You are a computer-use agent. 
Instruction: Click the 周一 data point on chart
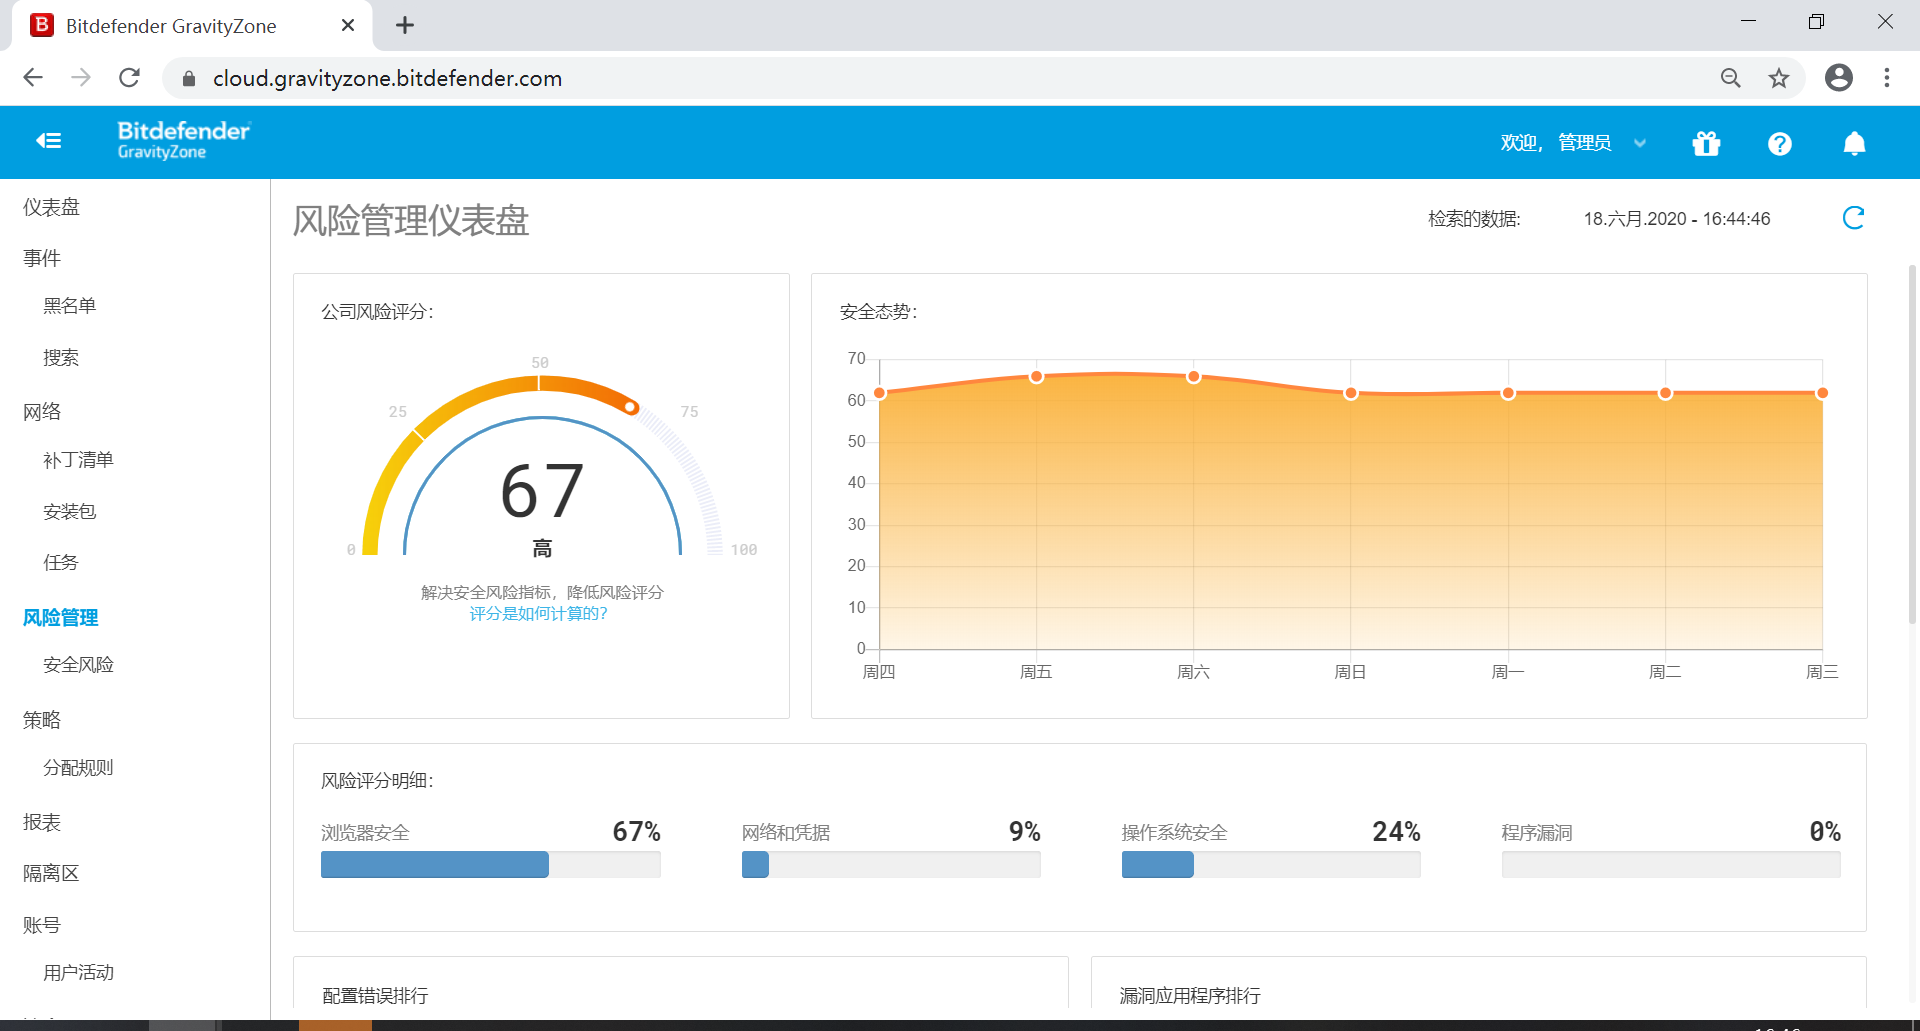(x=1508, y=393)
